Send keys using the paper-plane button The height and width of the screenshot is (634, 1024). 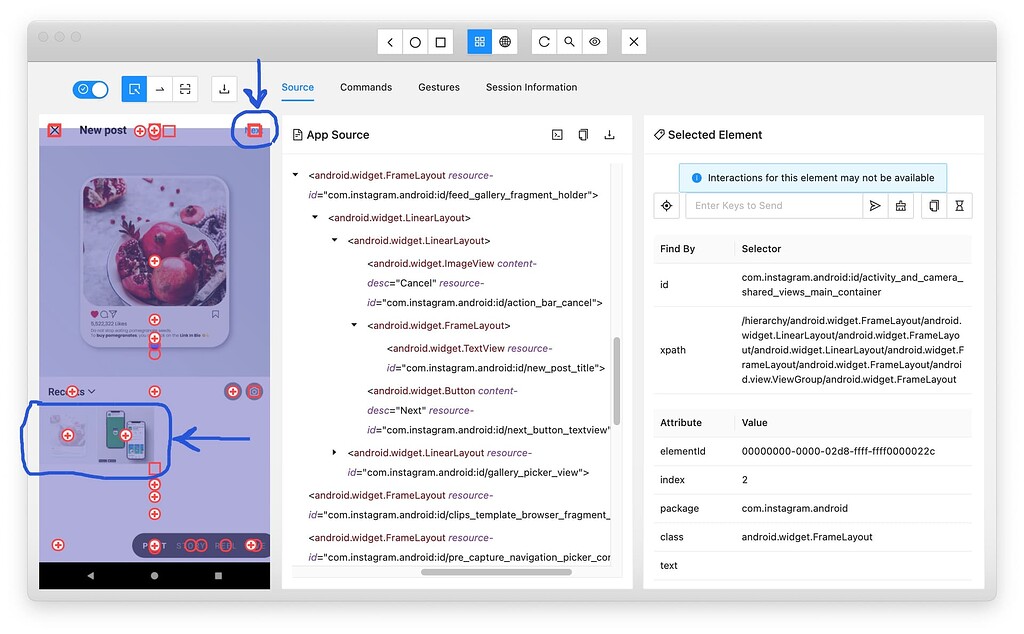pos(874,205)
